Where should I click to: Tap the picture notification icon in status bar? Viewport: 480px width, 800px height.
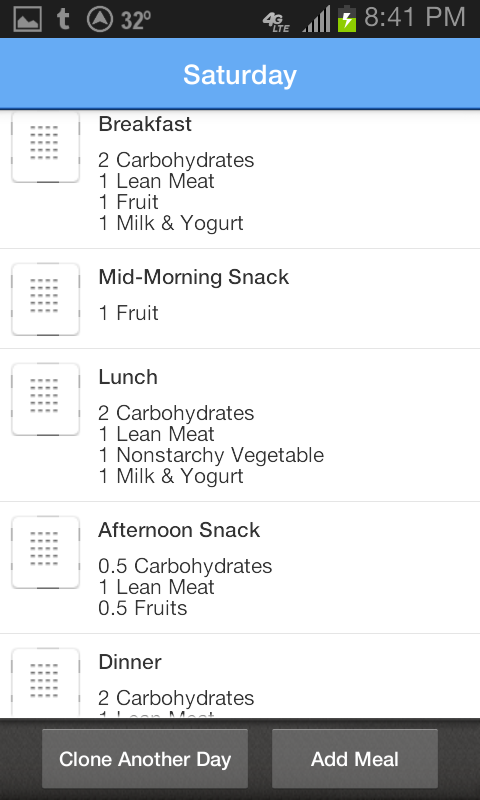click(x=28, y=20)
